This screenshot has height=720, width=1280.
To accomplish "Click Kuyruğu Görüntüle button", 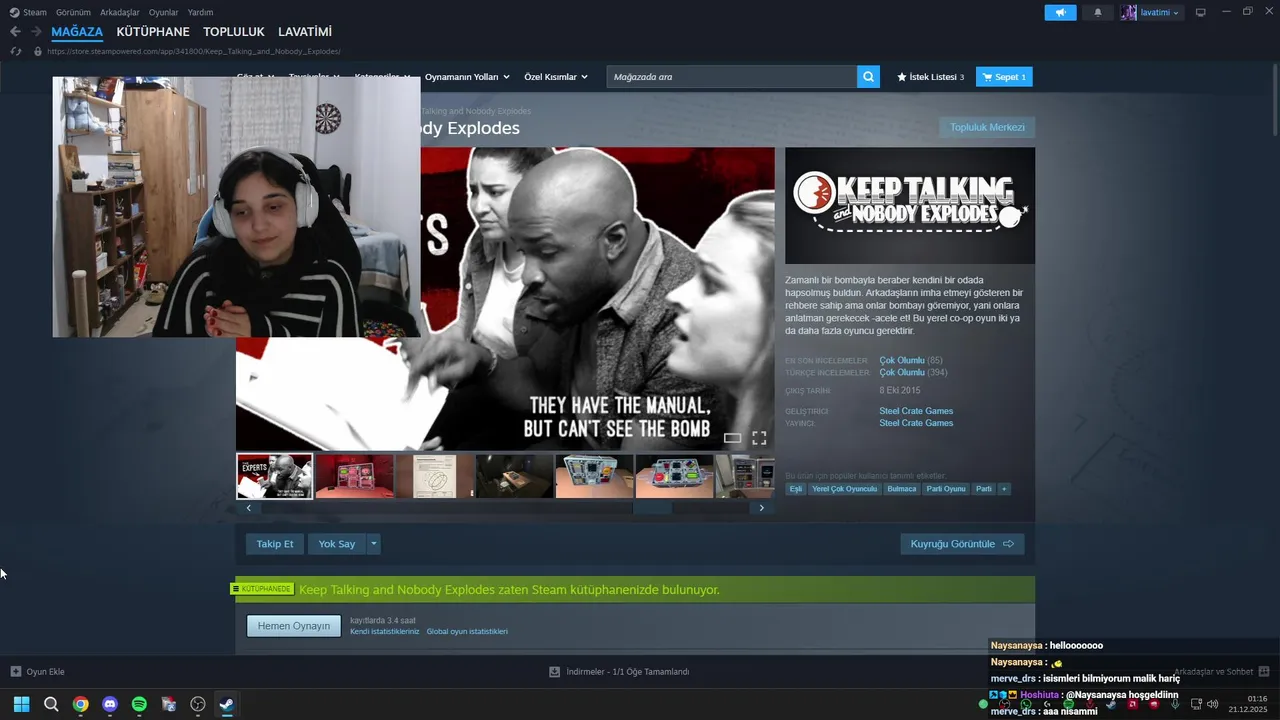I will [962, 544].
